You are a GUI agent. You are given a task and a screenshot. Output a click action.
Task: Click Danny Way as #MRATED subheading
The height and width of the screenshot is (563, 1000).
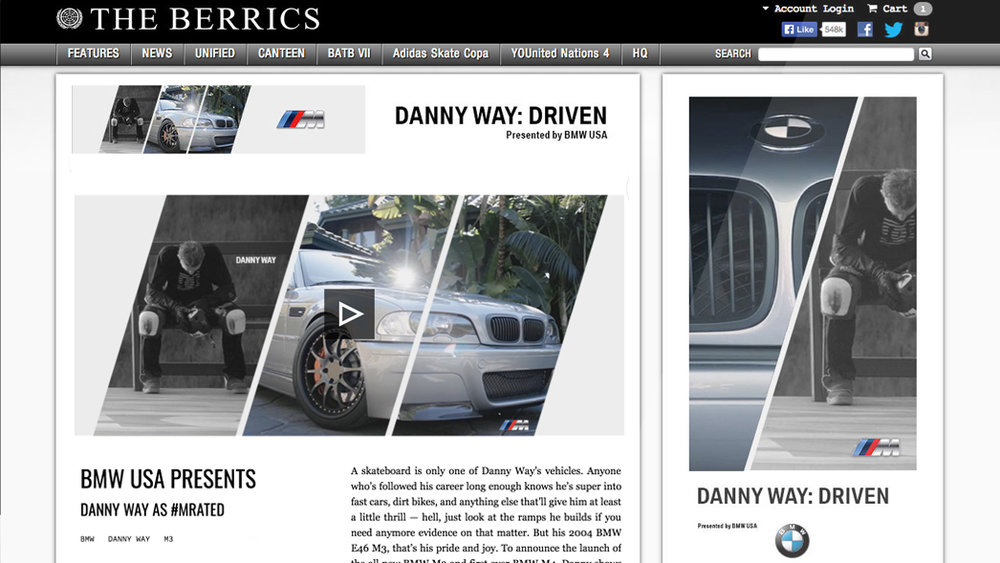tap(152, 510)
